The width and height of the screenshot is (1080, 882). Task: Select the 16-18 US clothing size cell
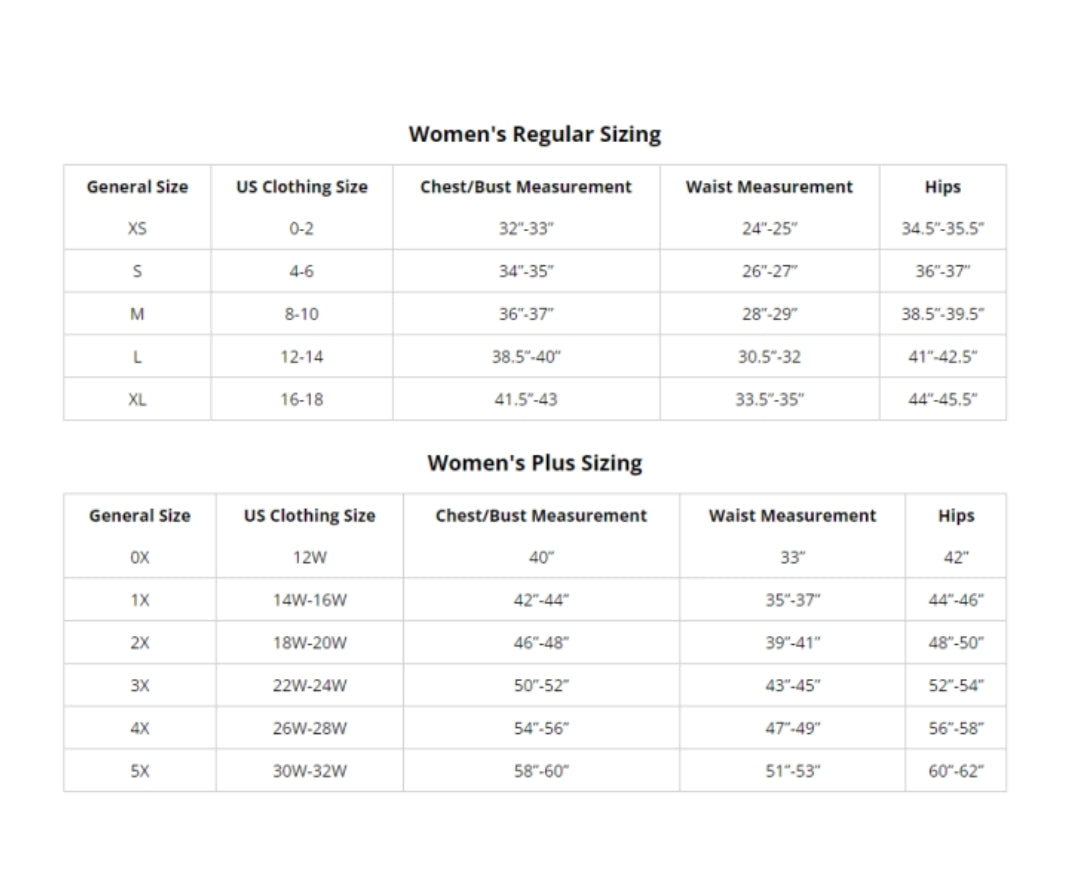[301, 399]
